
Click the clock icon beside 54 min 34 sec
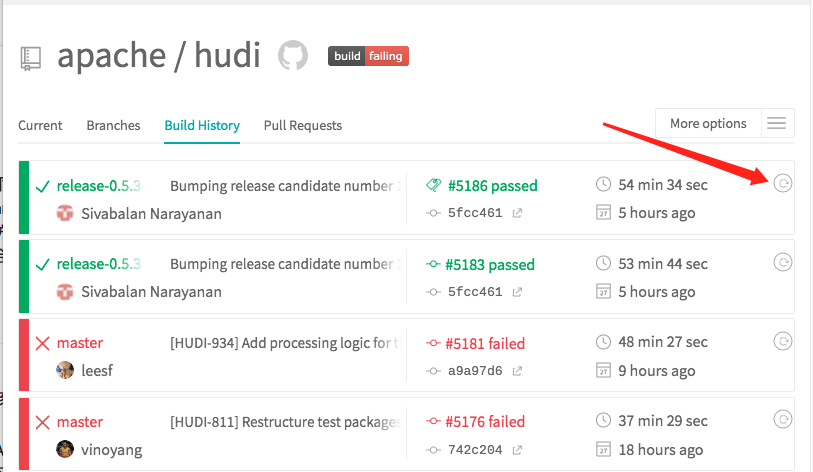(603, 184)
